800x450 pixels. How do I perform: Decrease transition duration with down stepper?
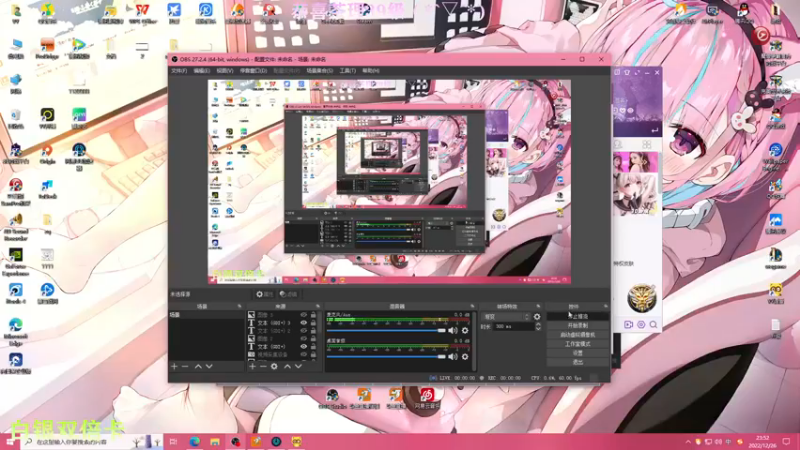point(538,329)
